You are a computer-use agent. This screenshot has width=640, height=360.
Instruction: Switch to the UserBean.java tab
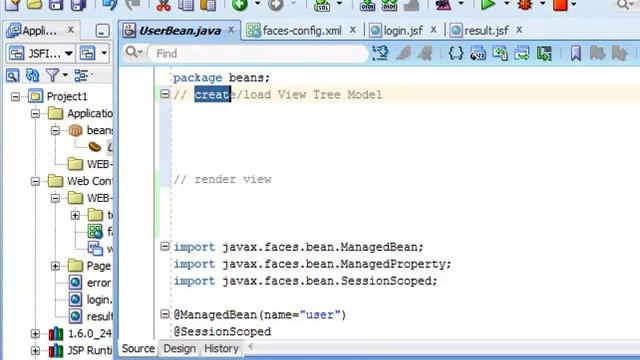pos(180,31)
